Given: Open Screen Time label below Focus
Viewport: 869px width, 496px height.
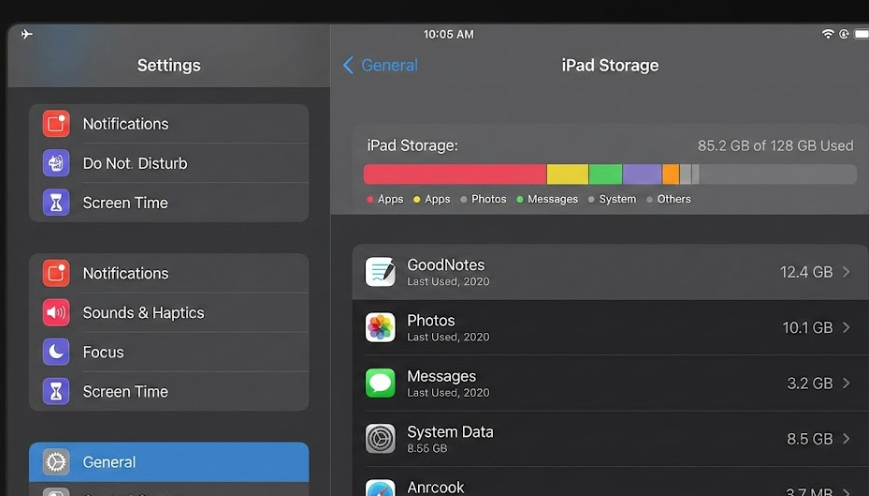Looking at the screenshot, I should pyautogui.click(x=125, y=391).
